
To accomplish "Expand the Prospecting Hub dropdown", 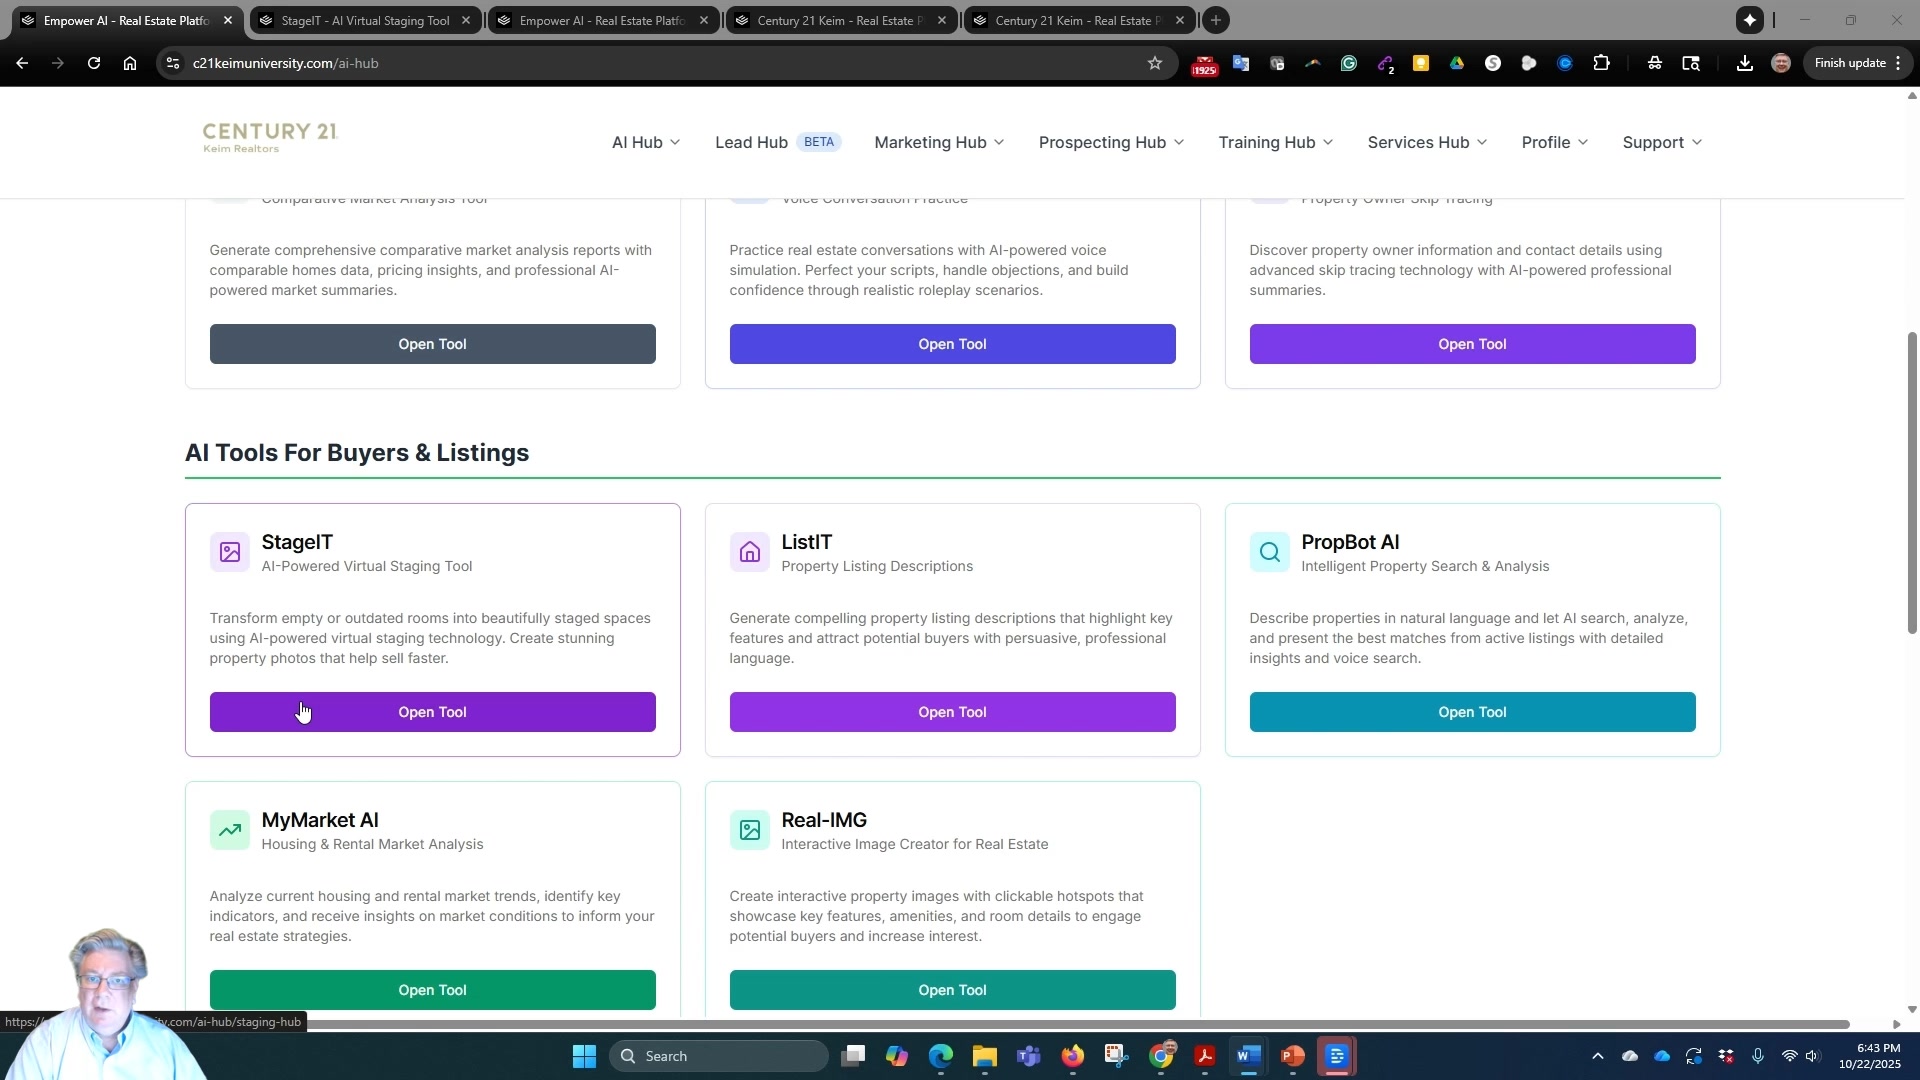I will (x=1111, y=142).
